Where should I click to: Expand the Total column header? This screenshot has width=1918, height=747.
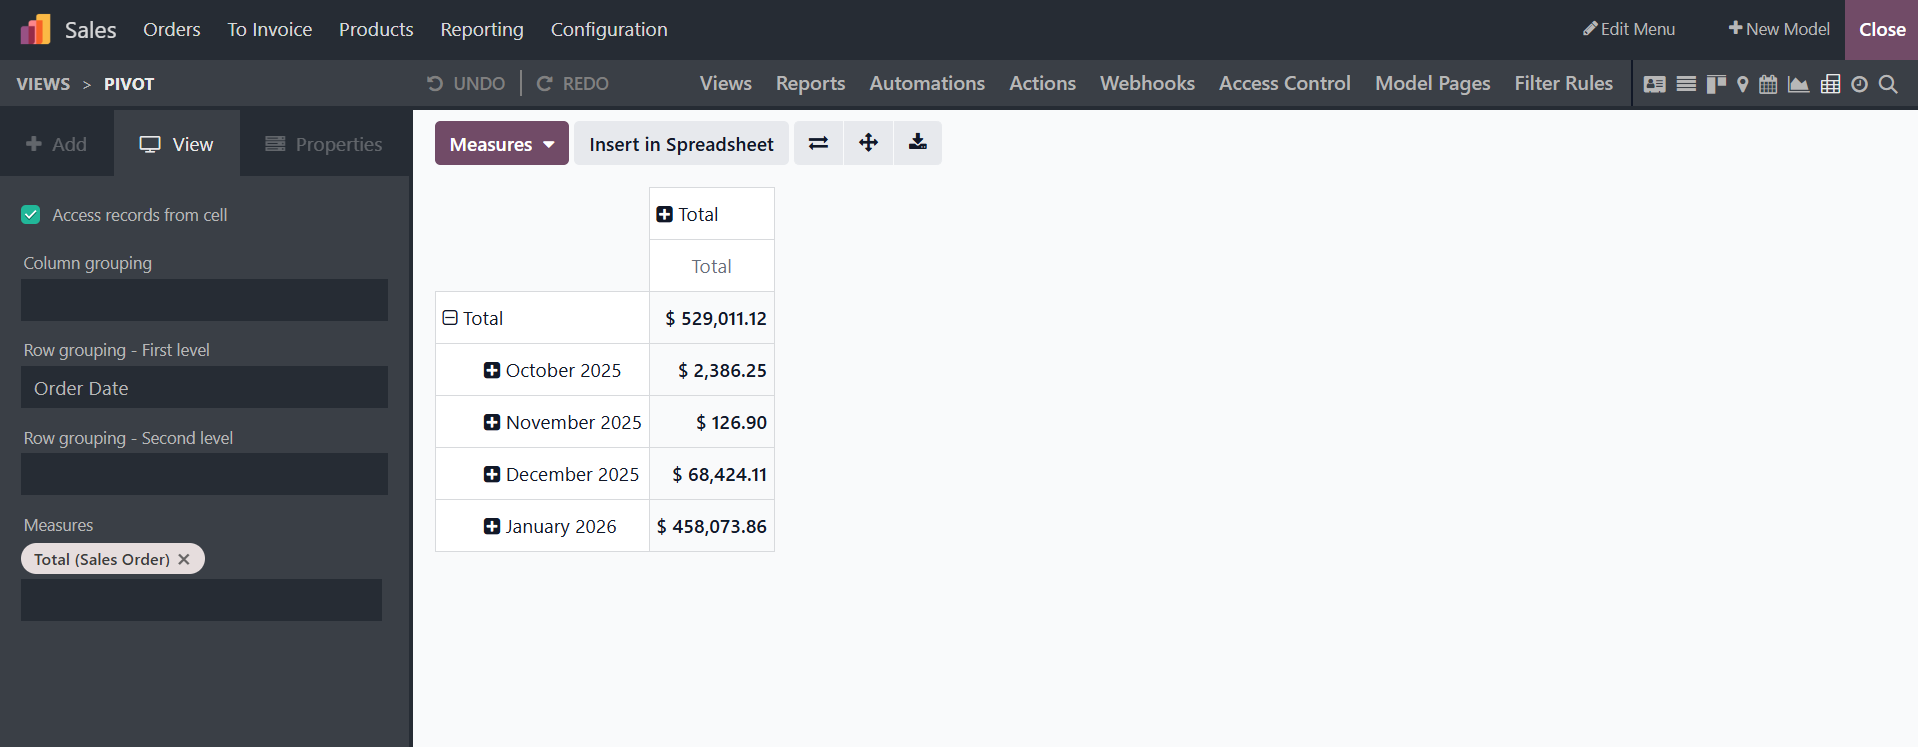[664, 214]
